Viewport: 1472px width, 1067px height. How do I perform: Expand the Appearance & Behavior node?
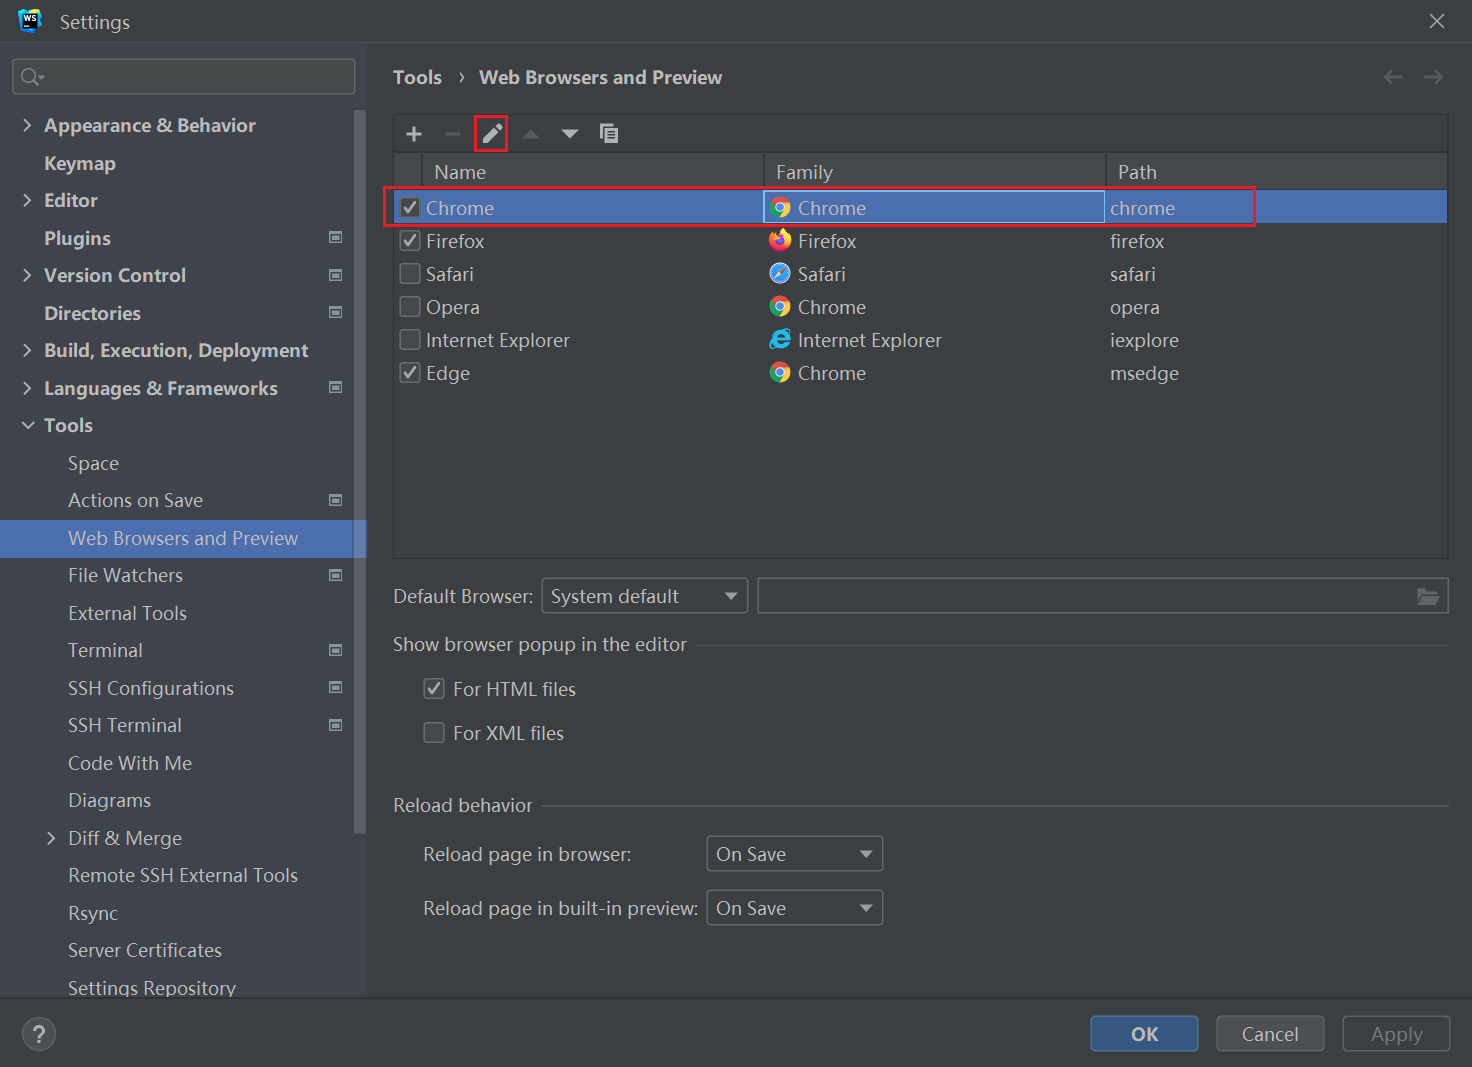click(x=27, y=125)
